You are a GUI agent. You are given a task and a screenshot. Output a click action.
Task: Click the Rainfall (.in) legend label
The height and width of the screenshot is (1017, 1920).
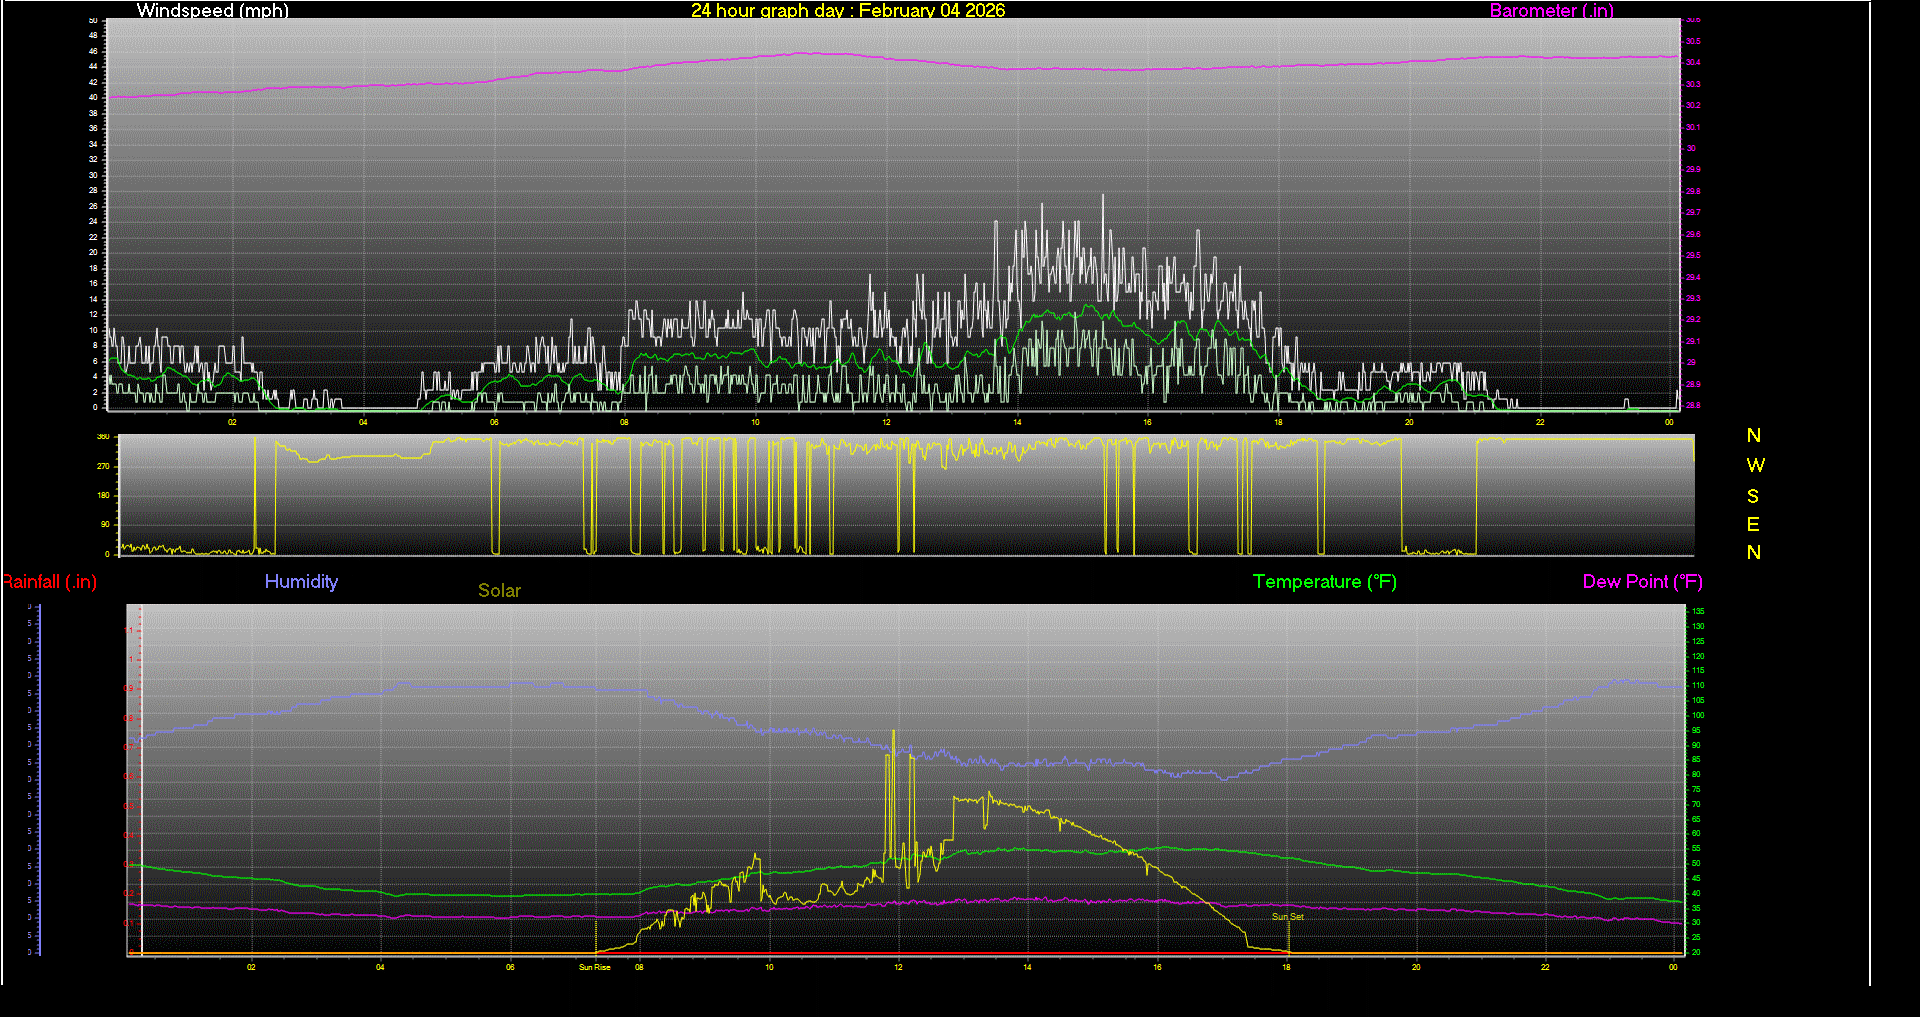click(x=49, y=582)
